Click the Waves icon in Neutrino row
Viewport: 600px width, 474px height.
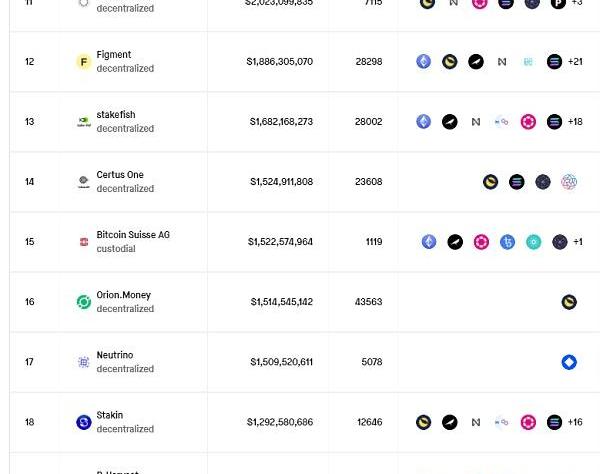click(x=569, y=362)
